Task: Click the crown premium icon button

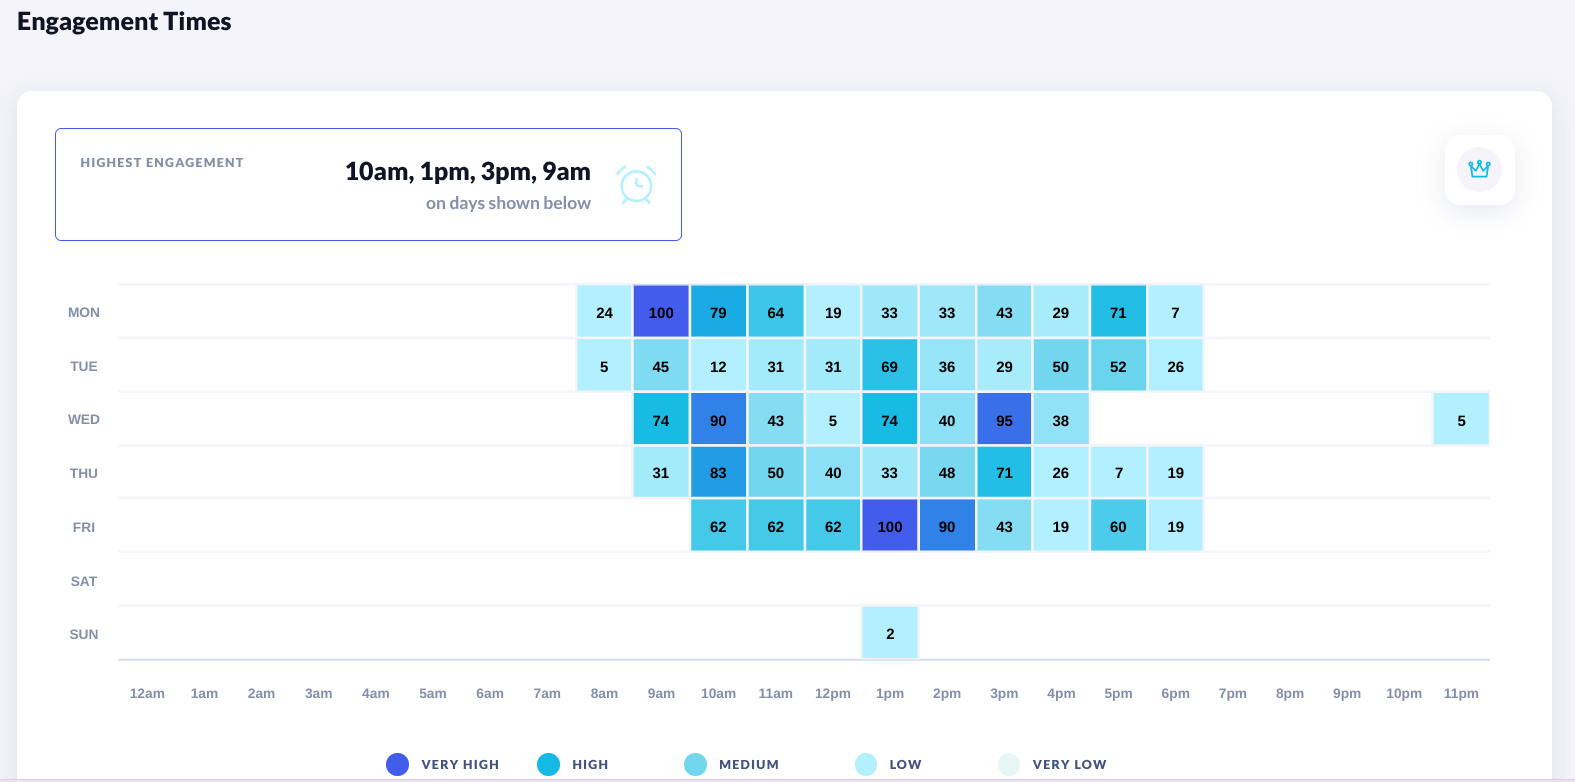Action: pos(1479,170)
